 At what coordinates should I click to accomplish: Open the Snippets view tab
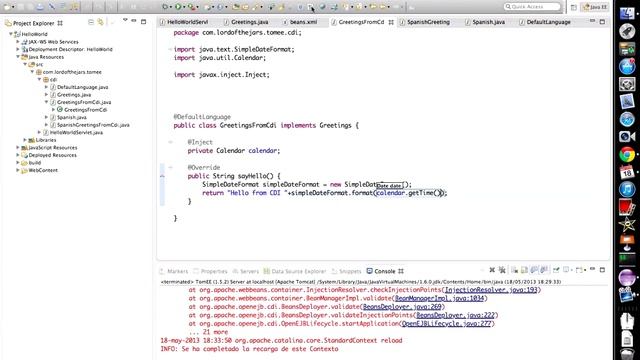[347, 271]
